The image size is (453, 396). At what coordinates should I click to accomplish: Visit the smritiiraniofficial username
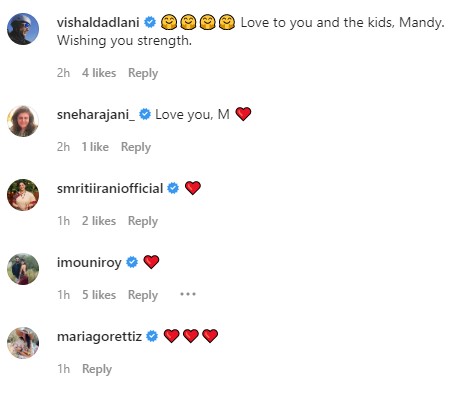[x=110, y=188]
